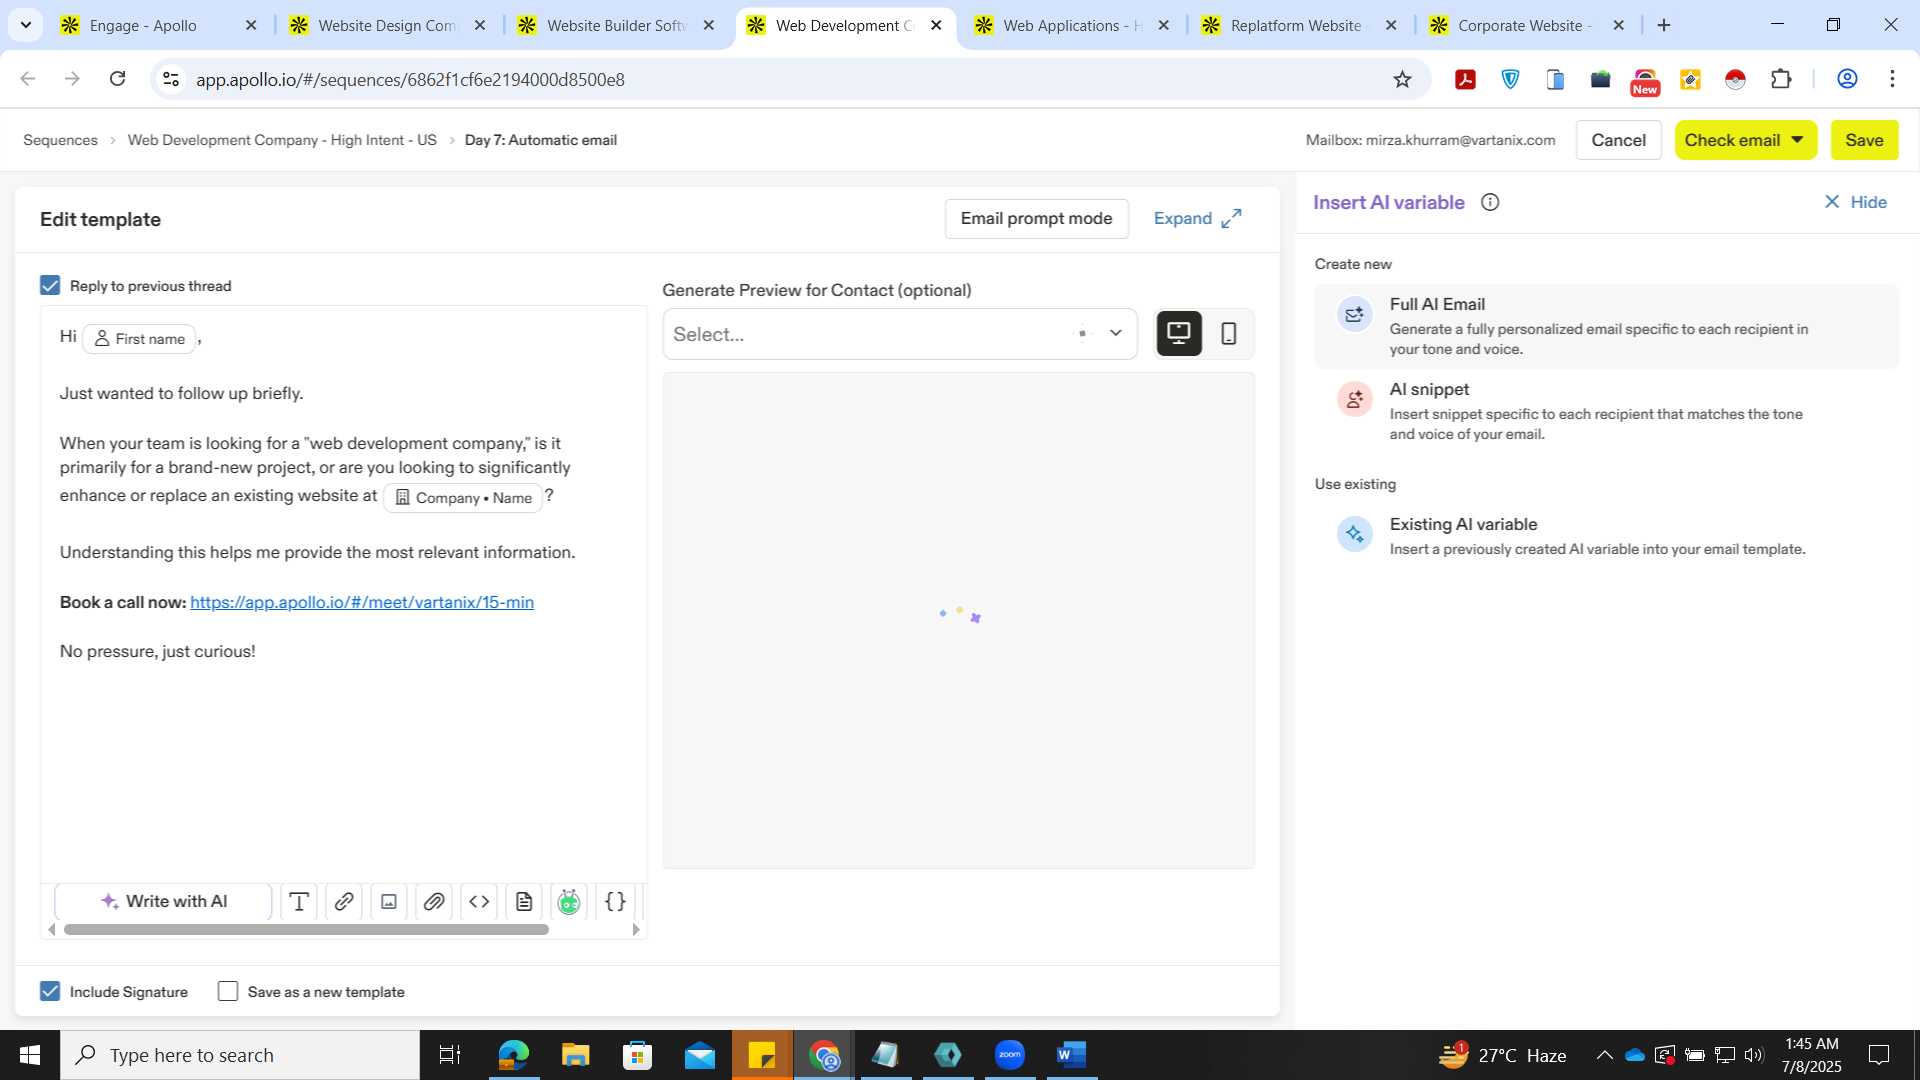Open the Chrome tab search dropdown
Image resolution: width=1920 pixels, height=1080 pixels.
[x=25, y=25]
